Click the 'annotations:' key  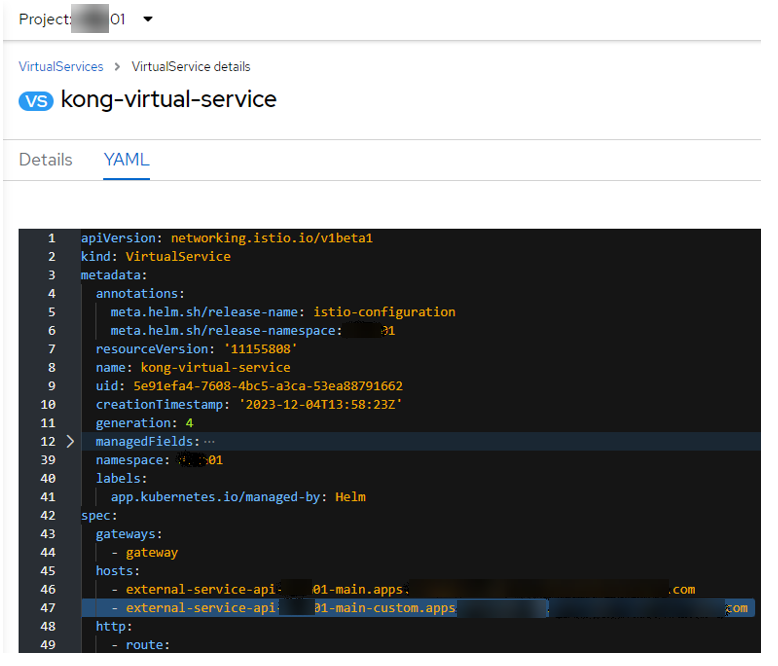pyautogui.click(x=140, y=294)
